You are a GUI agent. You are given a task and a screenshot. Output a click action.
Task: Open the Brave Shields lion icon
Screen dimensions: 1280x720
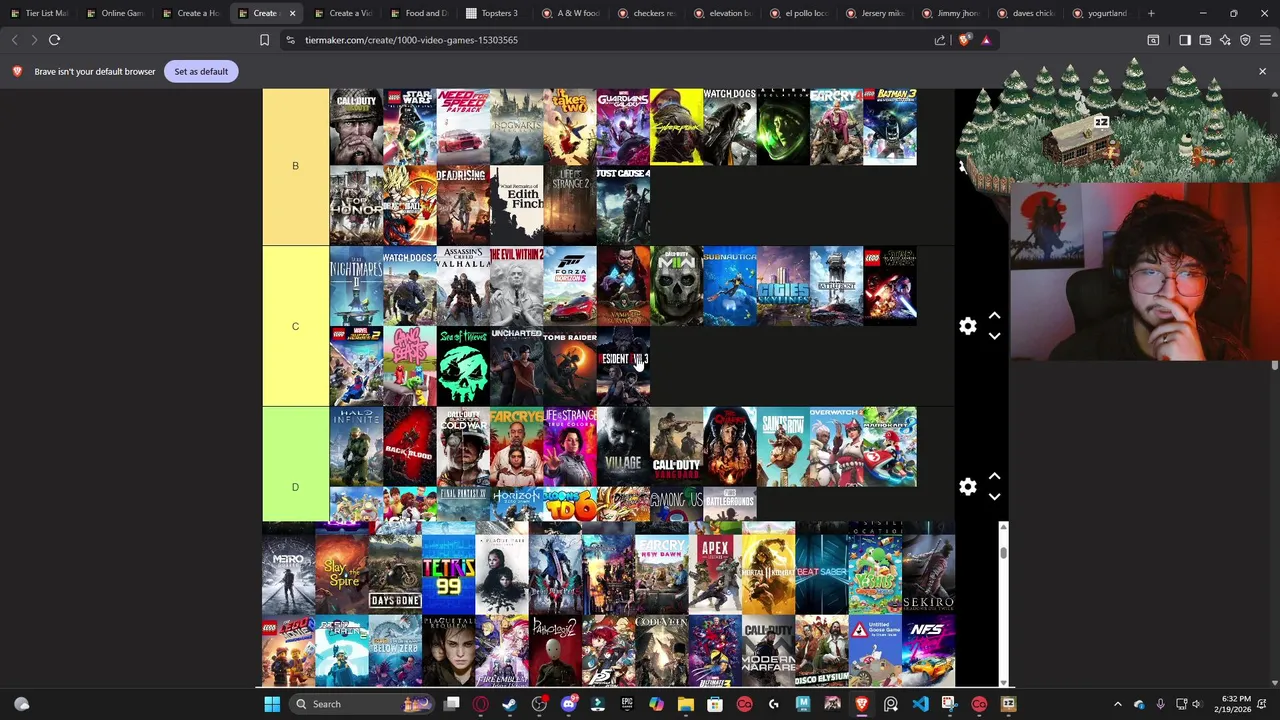coord(964,40)
